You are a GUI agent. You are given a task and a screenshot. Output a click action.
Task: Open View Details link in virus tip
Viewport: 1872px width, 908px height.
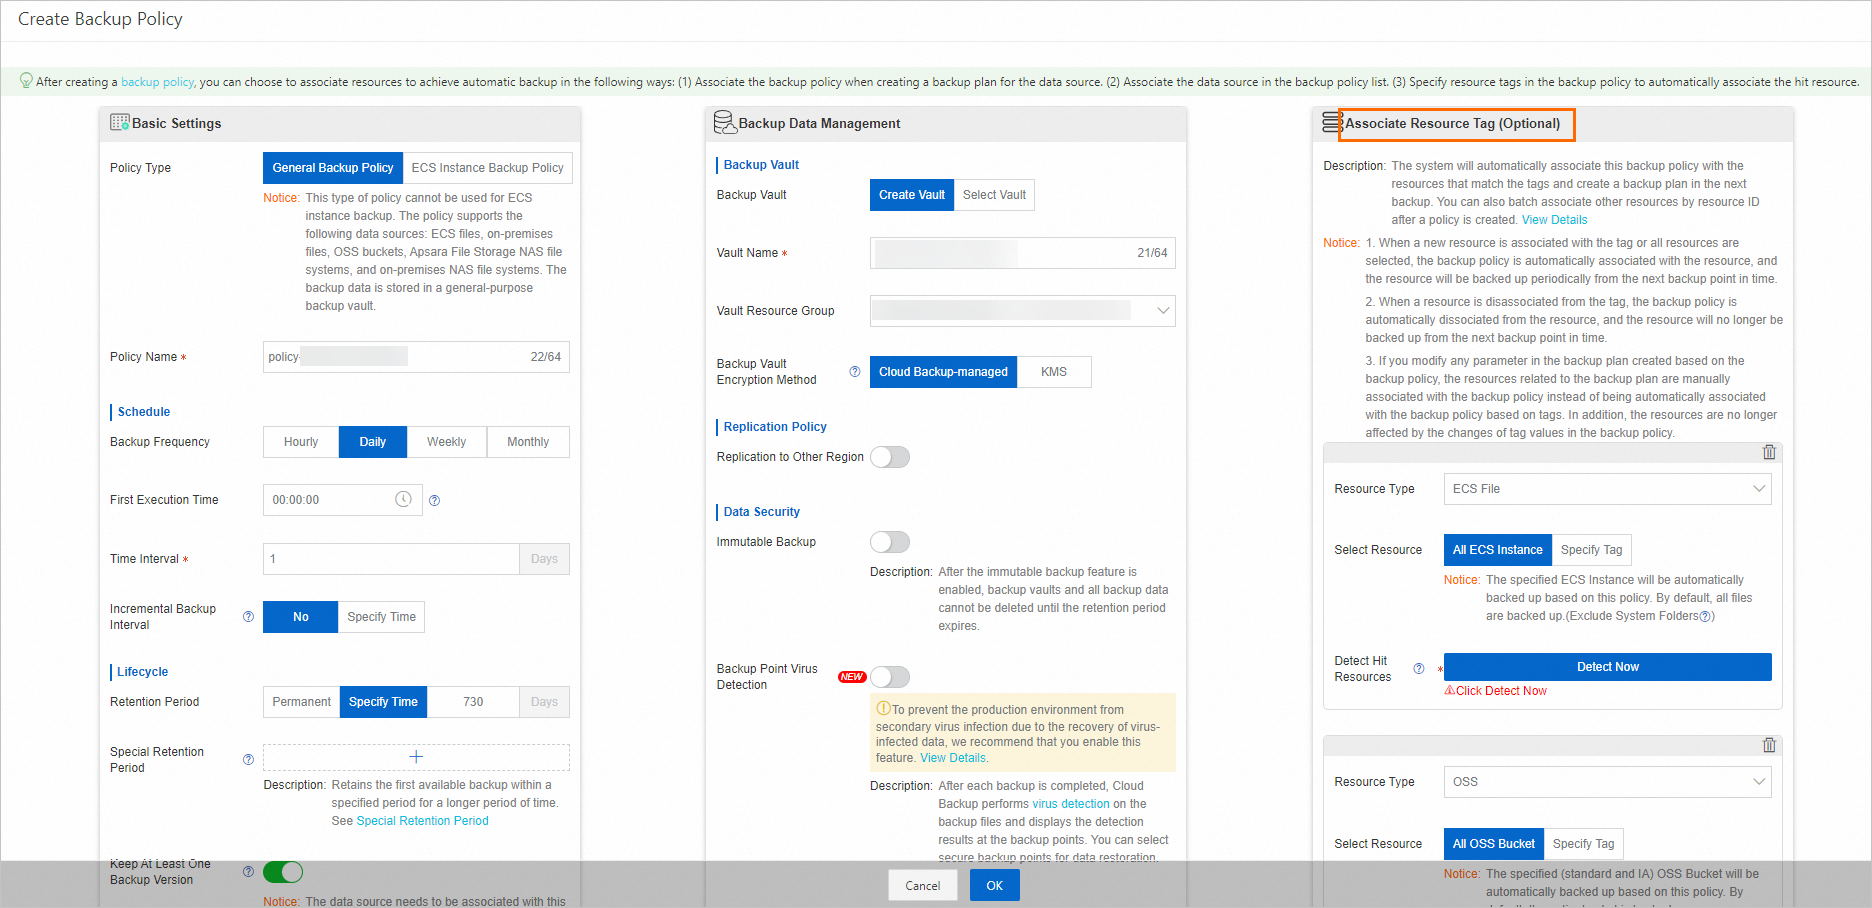tap(953, 758)
